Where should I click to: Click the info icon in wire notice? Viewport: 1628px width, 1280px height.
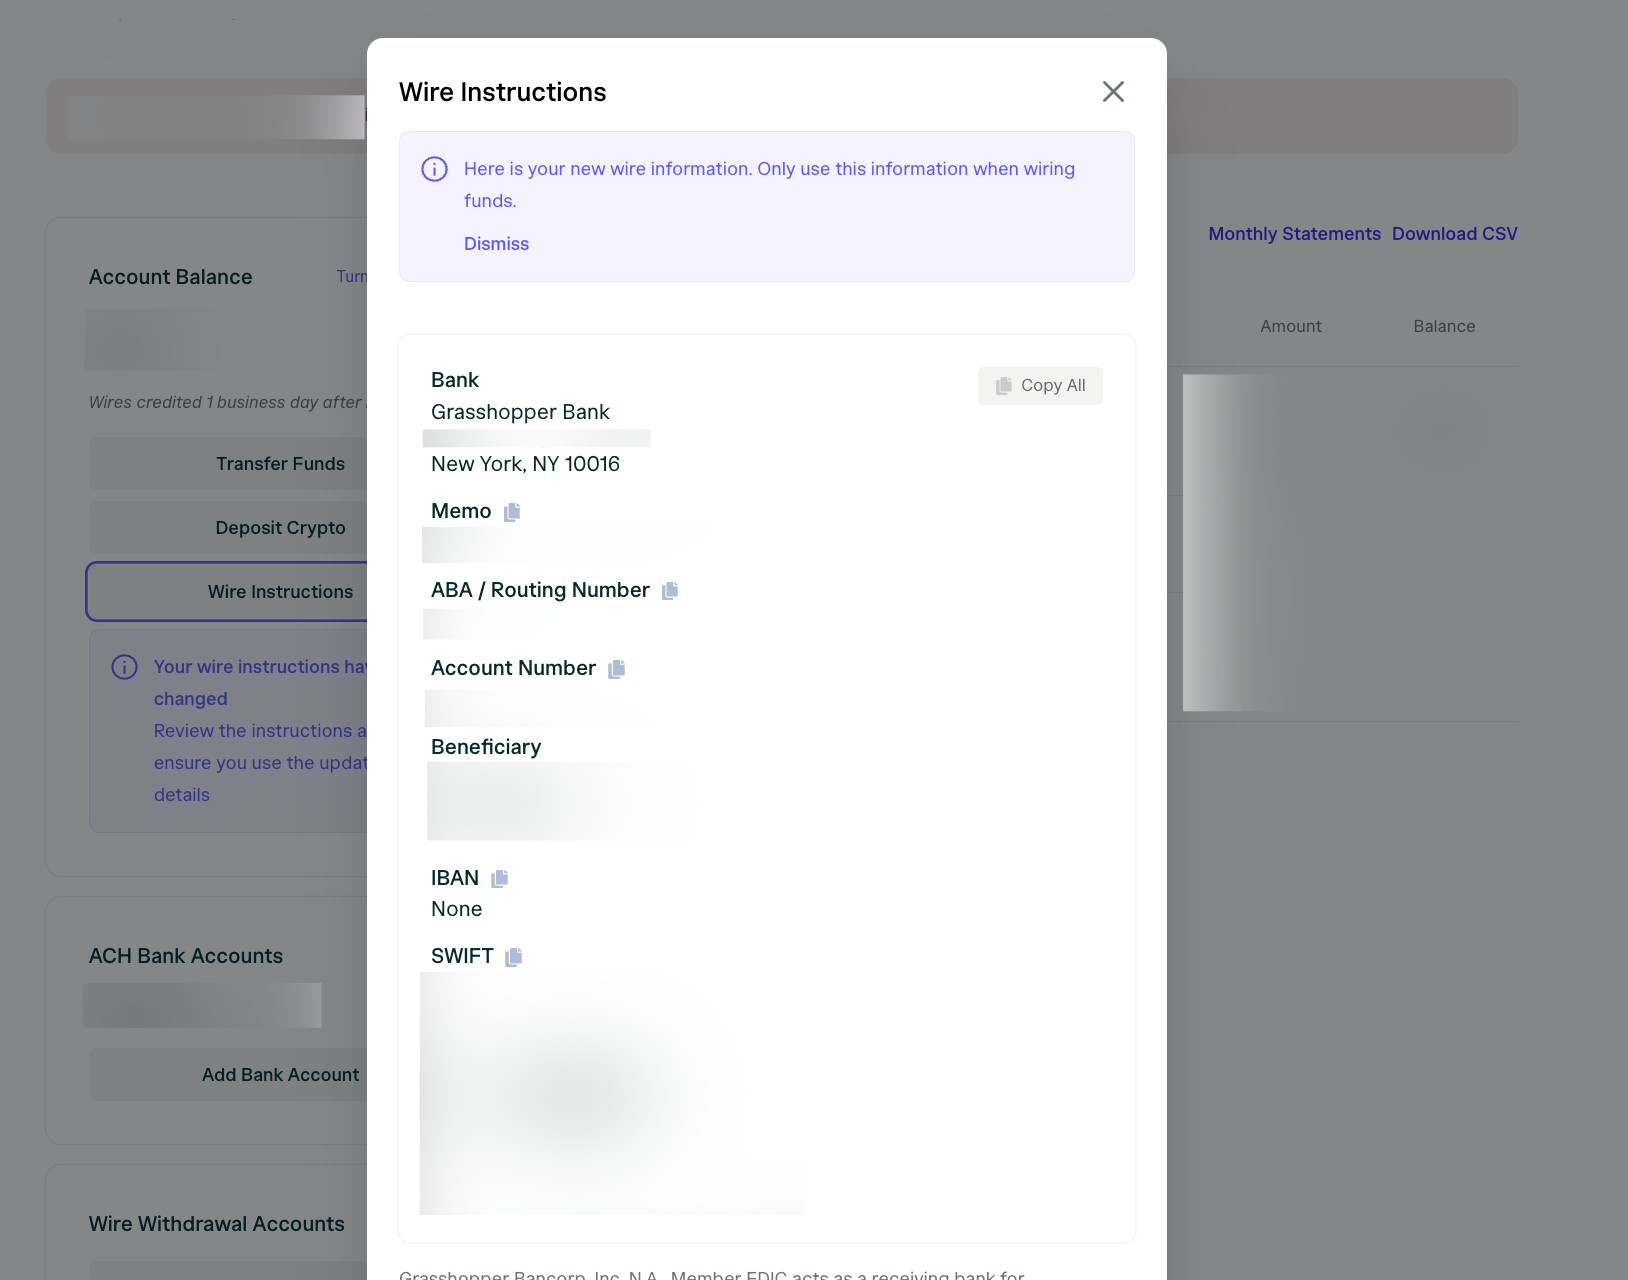pyautogui.click(x=434, y=169)
